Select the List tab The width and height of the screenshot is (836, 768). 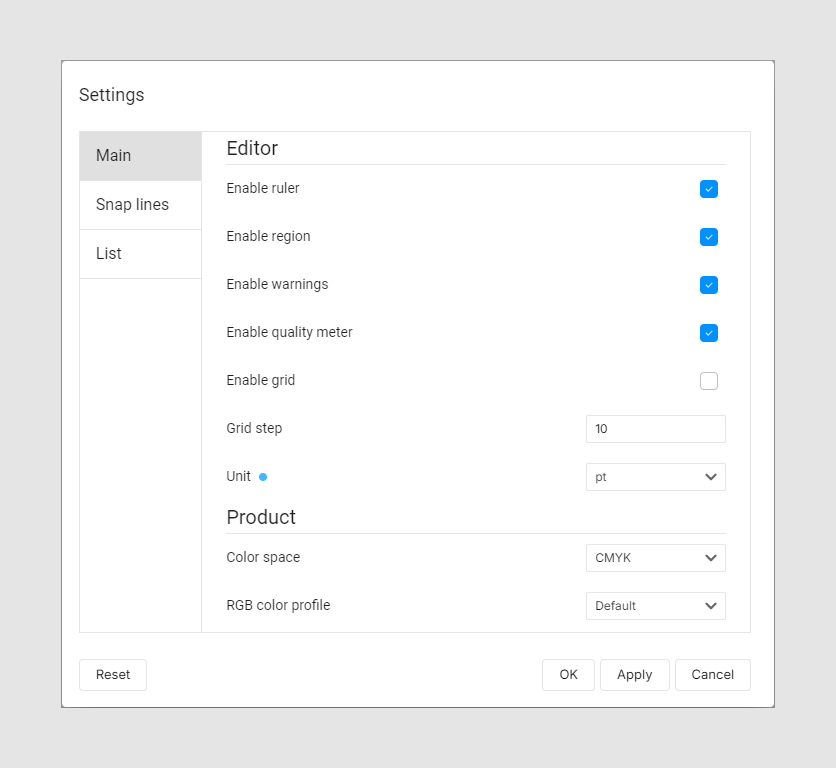click(108, 253)
